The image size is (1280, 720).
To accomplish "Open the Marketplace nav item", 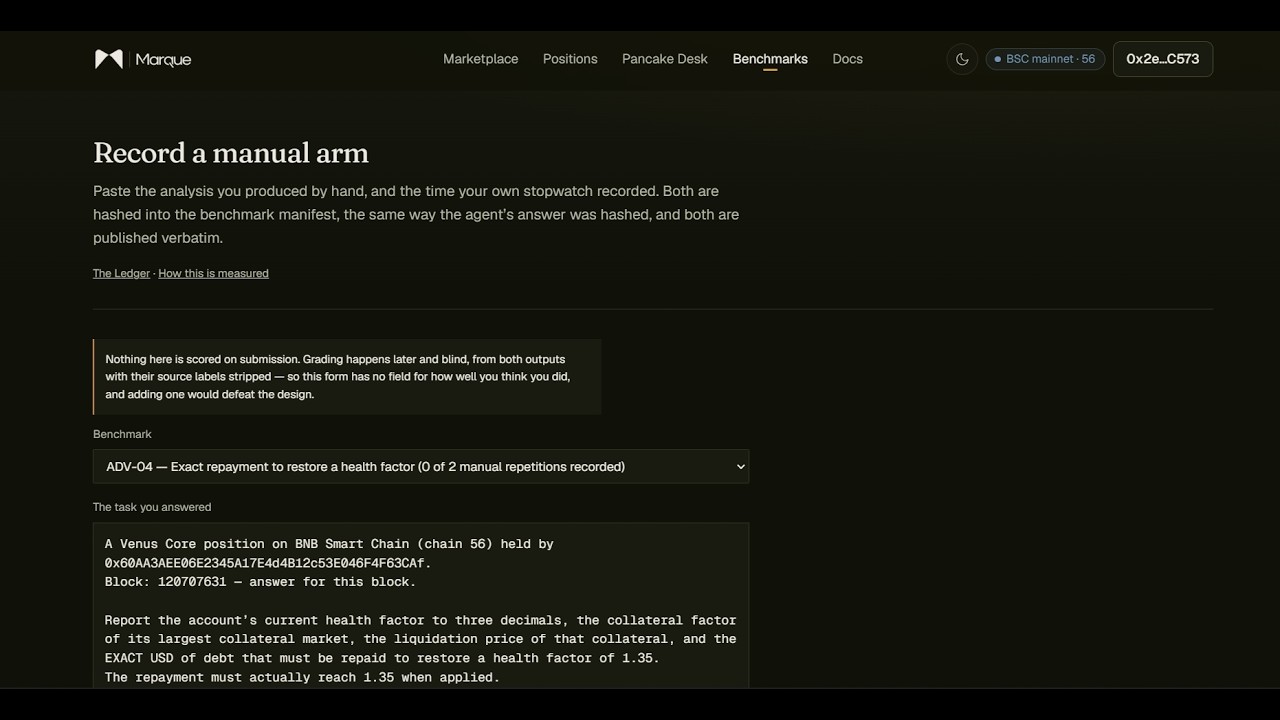I will (x=480, y=59).
